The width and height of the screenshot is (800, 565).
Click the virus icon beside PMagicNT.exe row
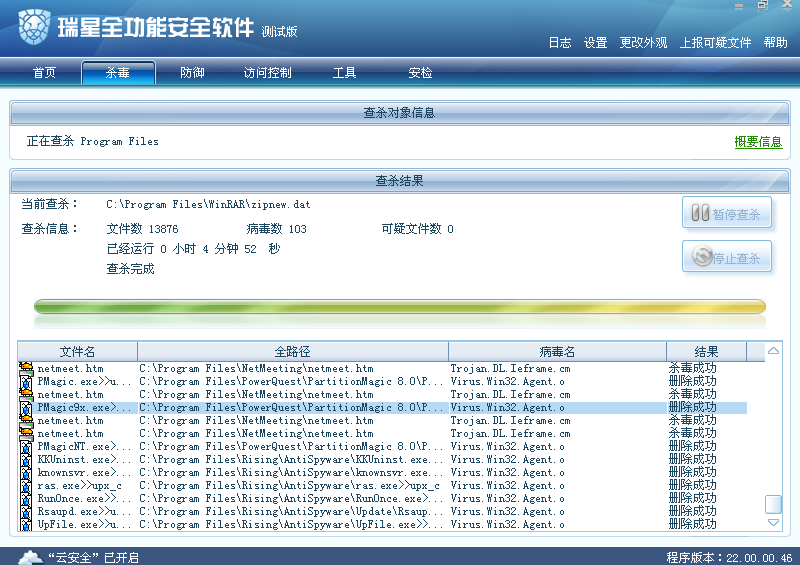pyautogui.click(x=26, y=447)
